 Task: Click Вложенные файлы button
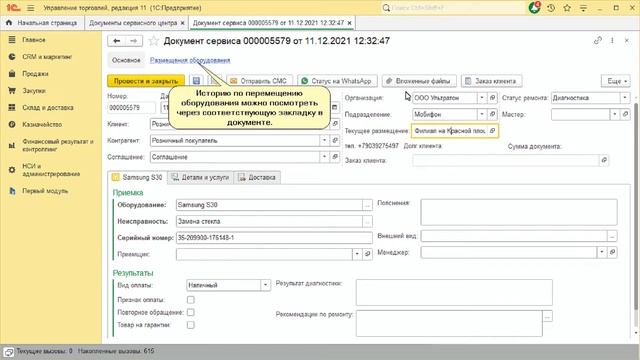pos(419,81)
